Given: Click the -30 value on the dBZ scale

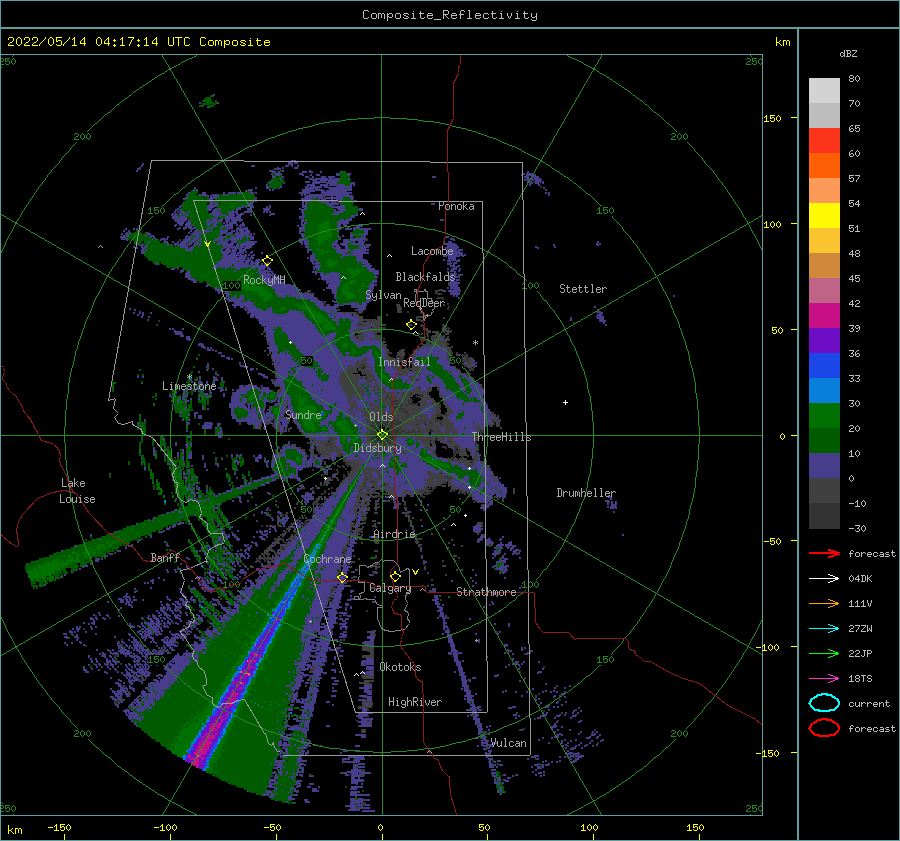Looking at the screenshot, I should click(x=857, y=528).
